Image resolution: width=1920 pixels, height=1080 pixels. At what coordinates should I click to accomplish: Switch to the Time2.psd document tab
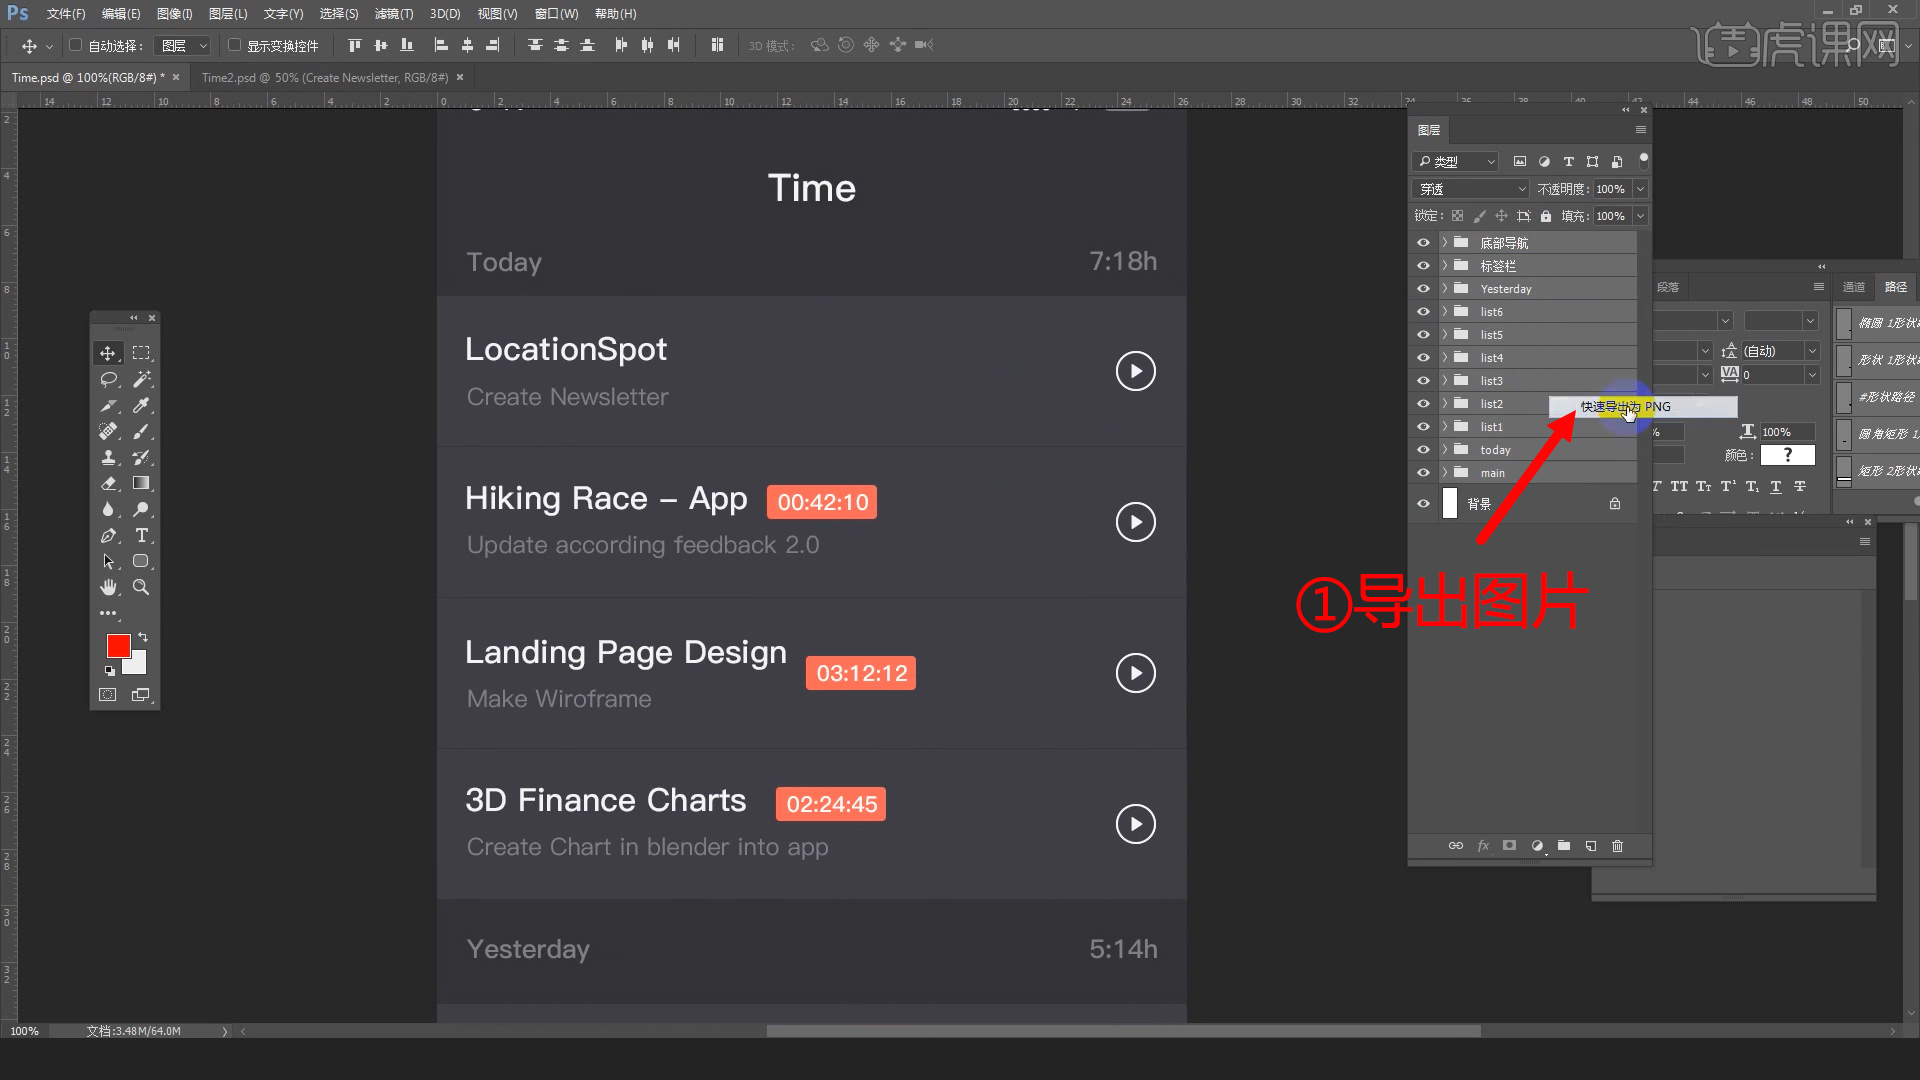pos(324,77)
